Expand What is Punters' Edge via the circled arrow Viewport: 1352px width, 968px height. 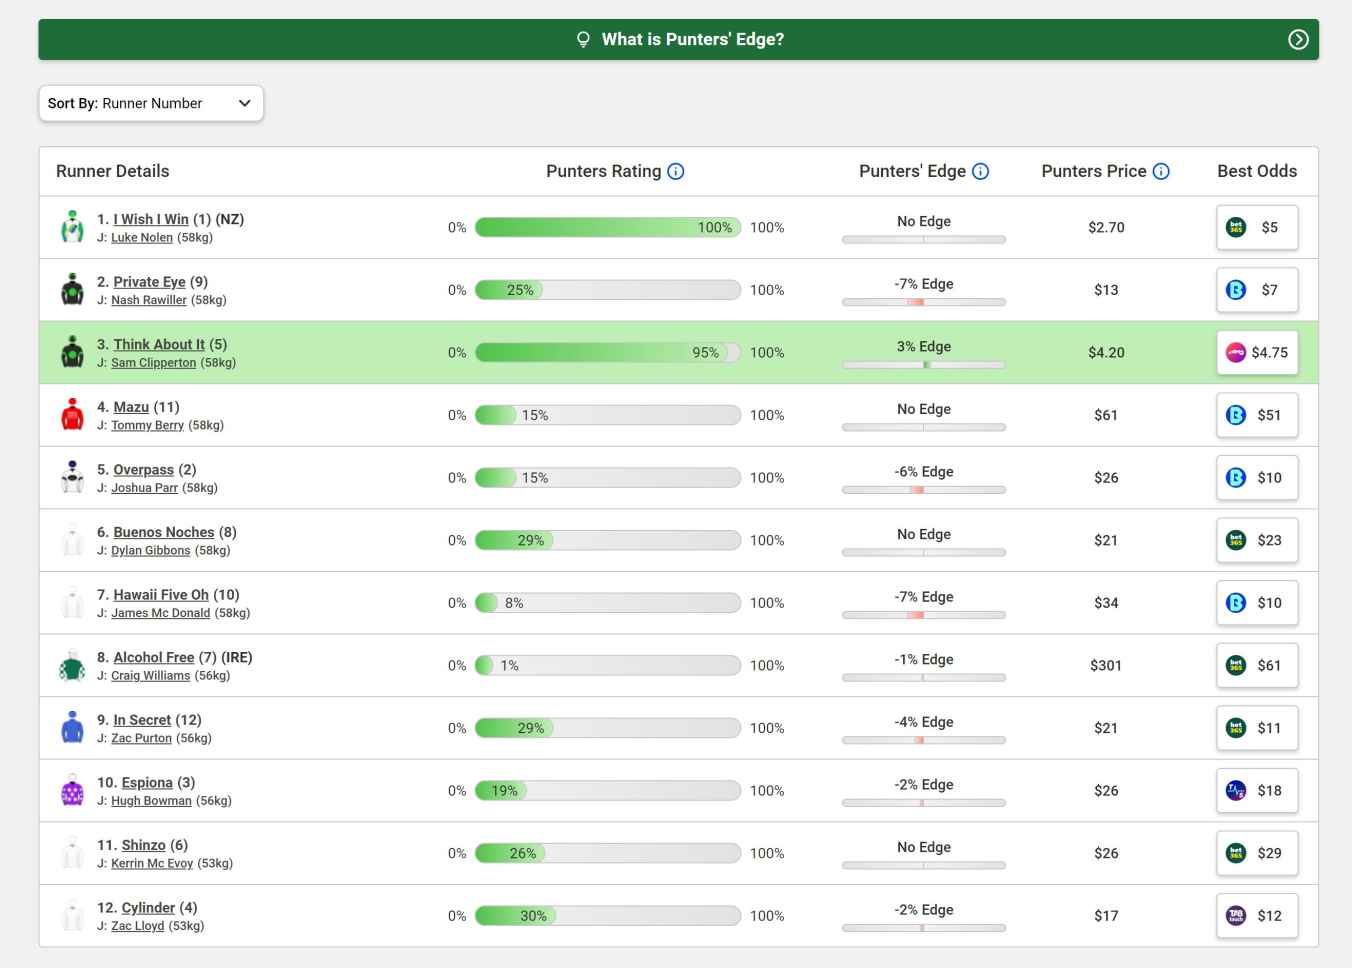click(1298, 39)
